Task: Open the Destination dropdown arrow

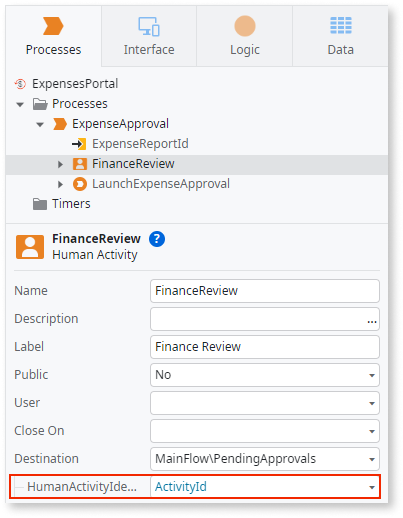Action: (x=372, y=459)
